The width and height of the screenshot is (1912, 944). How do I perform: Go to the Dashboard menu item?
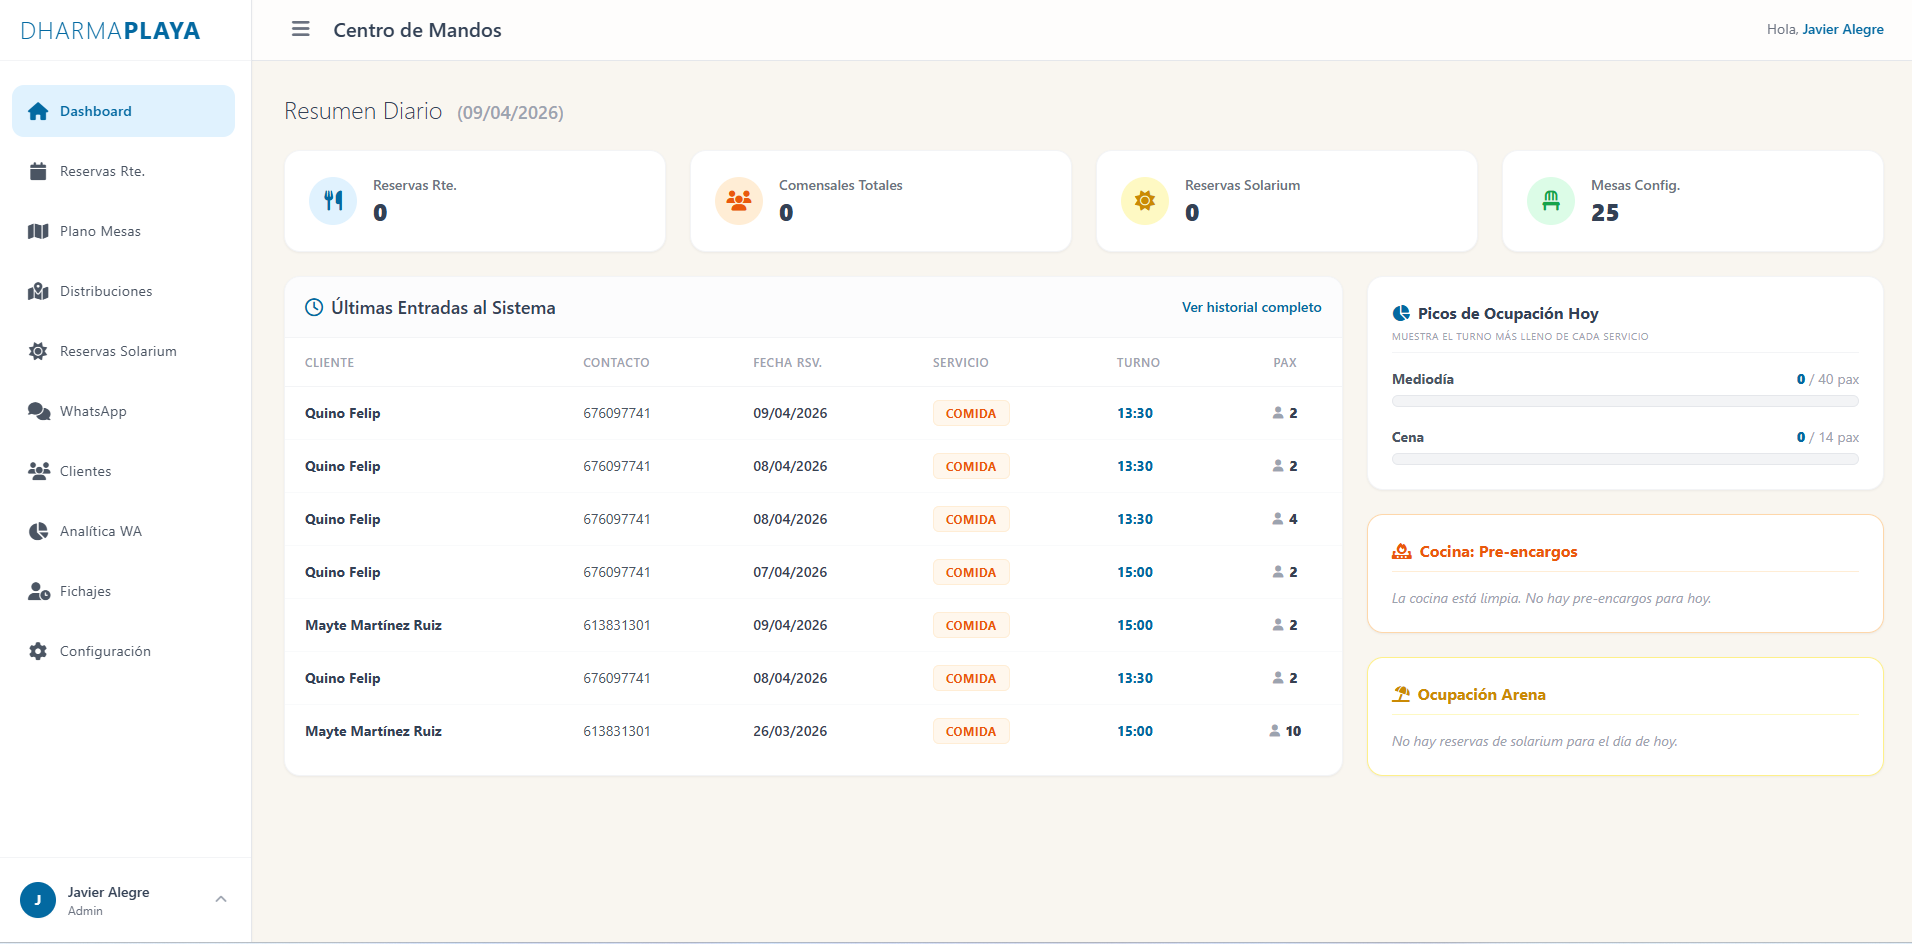coord(123,111)
